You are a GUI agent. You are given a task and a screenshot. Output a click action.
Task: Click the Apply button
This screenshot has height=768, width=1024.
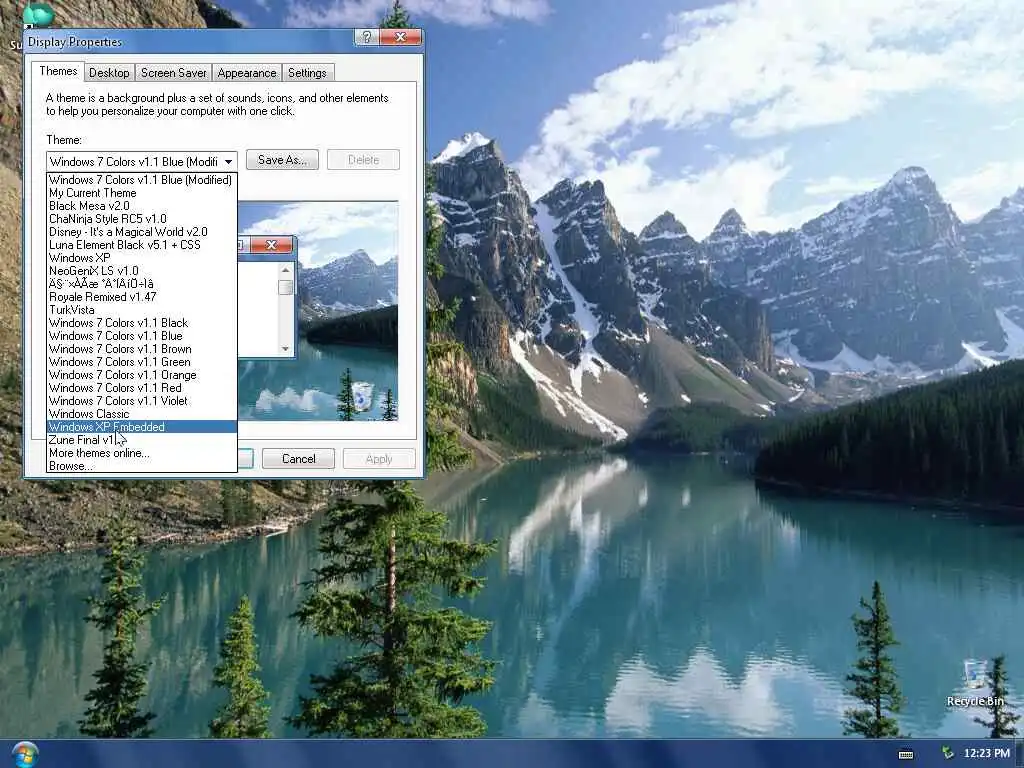(379, 459)
